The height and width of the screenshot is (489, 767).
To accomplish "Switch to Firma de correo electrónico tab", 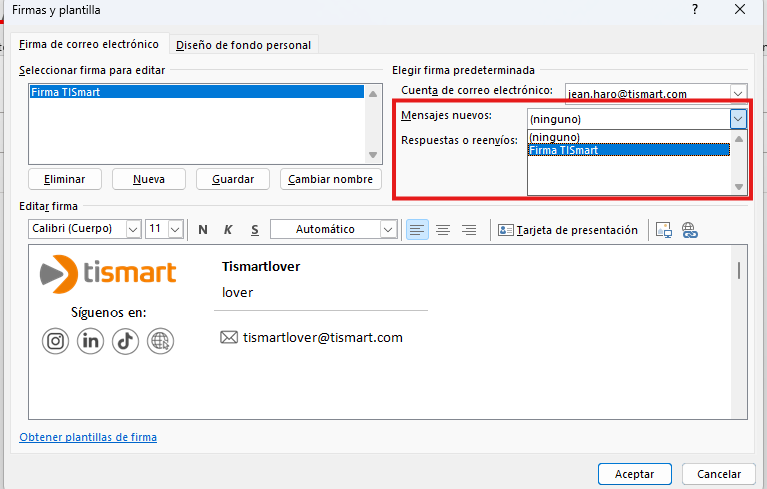I will point(89,44).
